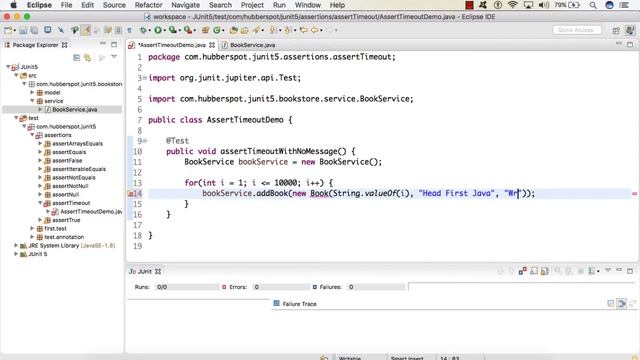The image size is (640, 360).
Task: Click the Open Perspective icon
Action: (616, 30)
